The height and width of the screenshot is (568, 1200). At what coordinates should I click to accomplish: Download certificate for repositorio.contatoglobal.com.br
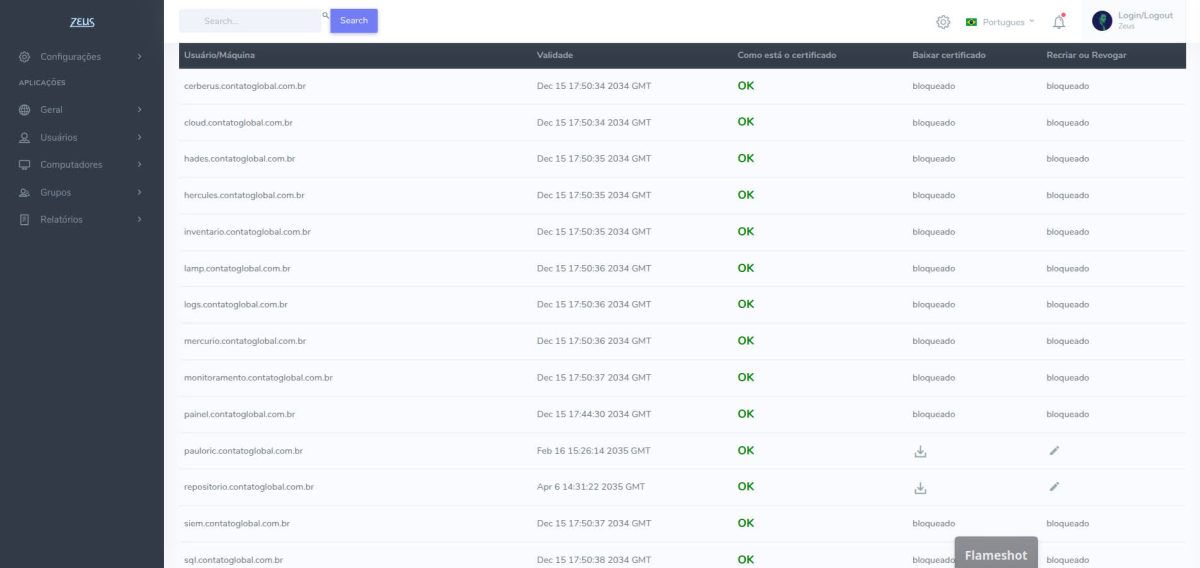coord(920,488)
